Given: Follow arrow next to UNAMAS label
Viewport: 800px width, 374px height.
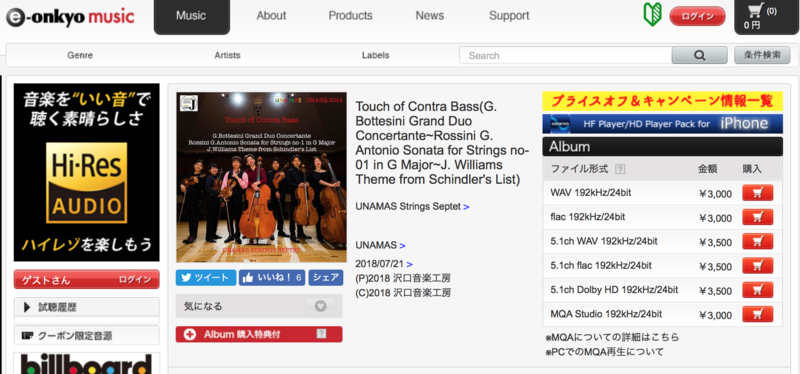Looking at the screenshot, I should (x=403, y=246).
